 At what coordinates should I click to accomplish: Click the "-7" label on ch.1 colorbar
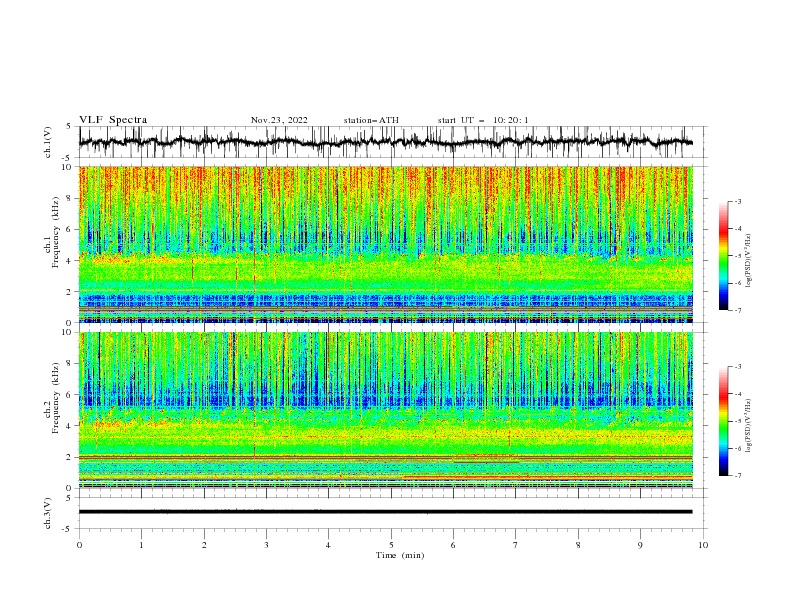tap(738, 310)
